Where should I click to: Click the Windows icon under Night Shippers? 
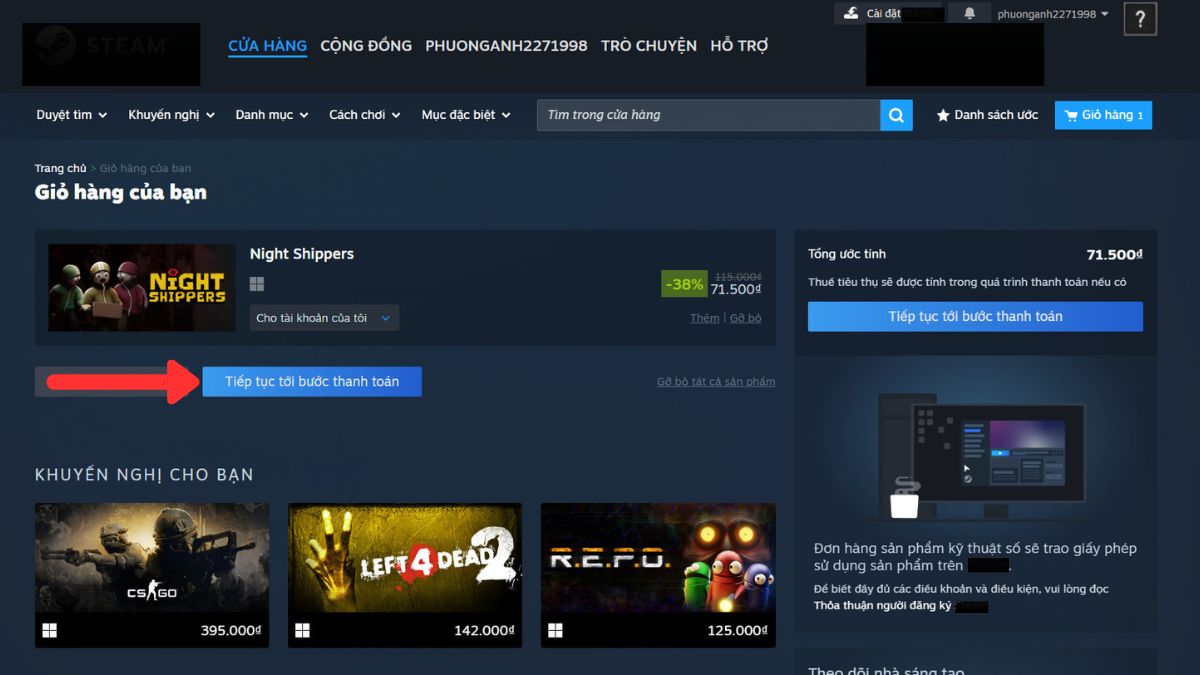click(257, 283)
